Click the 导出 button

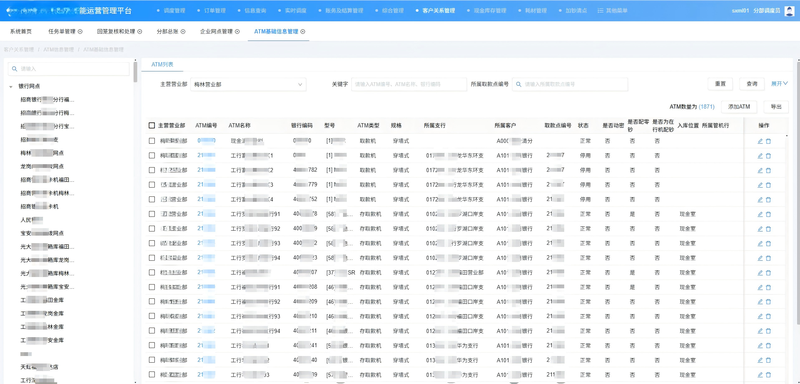pyautogui.click(x=776, y=107)
